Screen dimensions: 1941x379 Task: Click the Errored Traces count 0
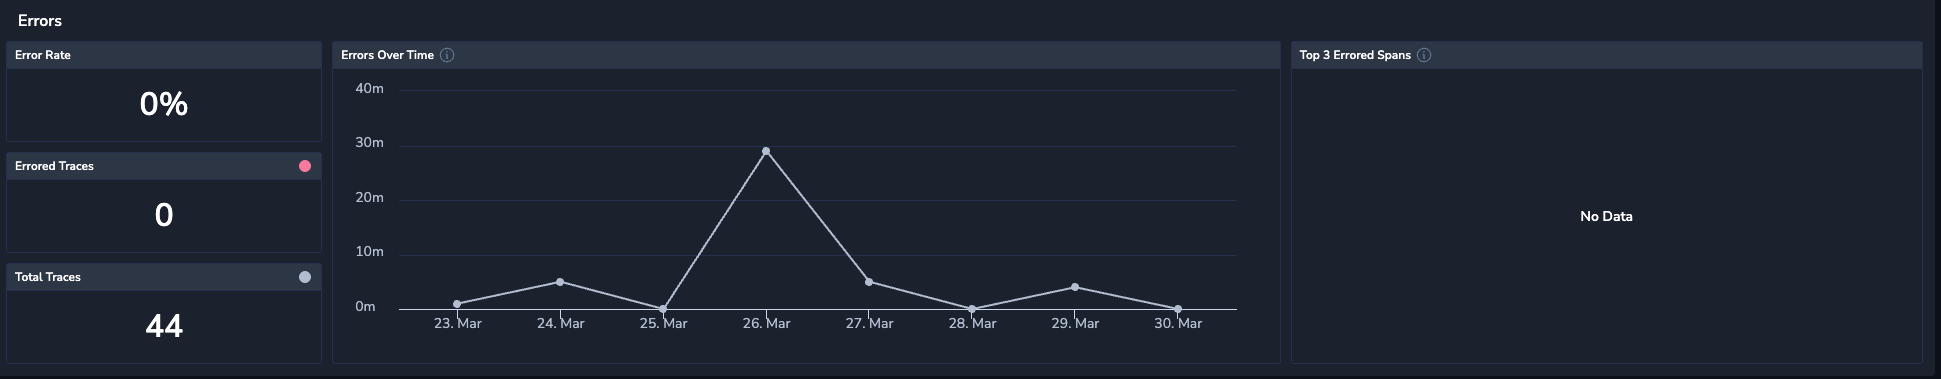(164, 215)
